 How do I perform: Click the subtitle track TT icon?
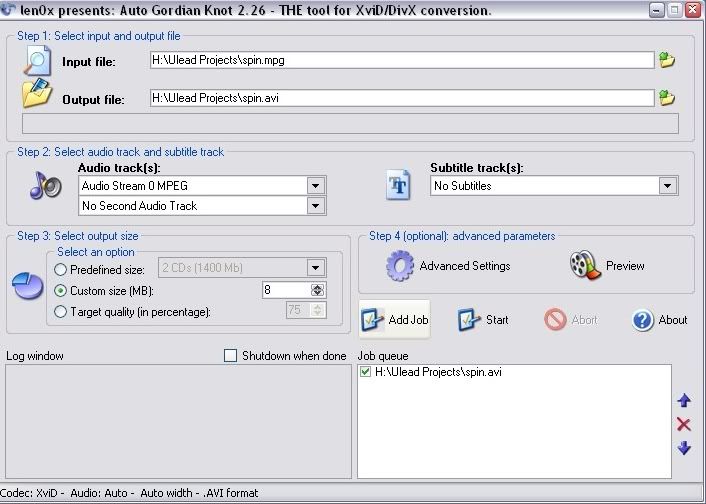pos(398,185)
